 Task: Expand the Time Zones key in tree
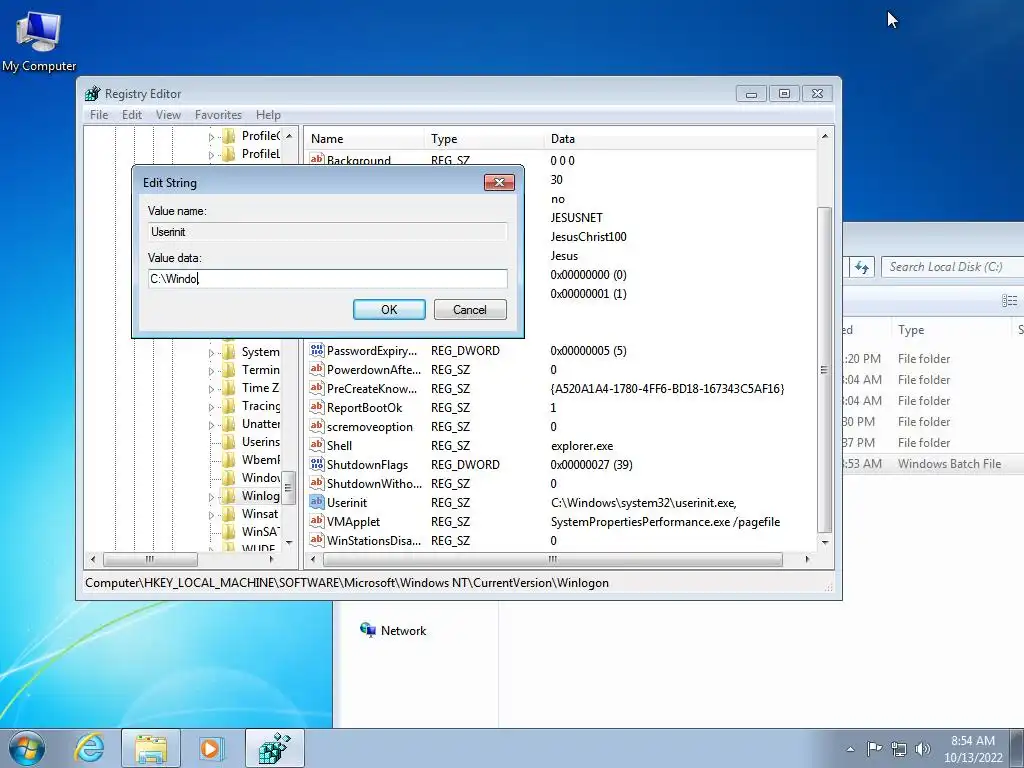tap(211, 389)
